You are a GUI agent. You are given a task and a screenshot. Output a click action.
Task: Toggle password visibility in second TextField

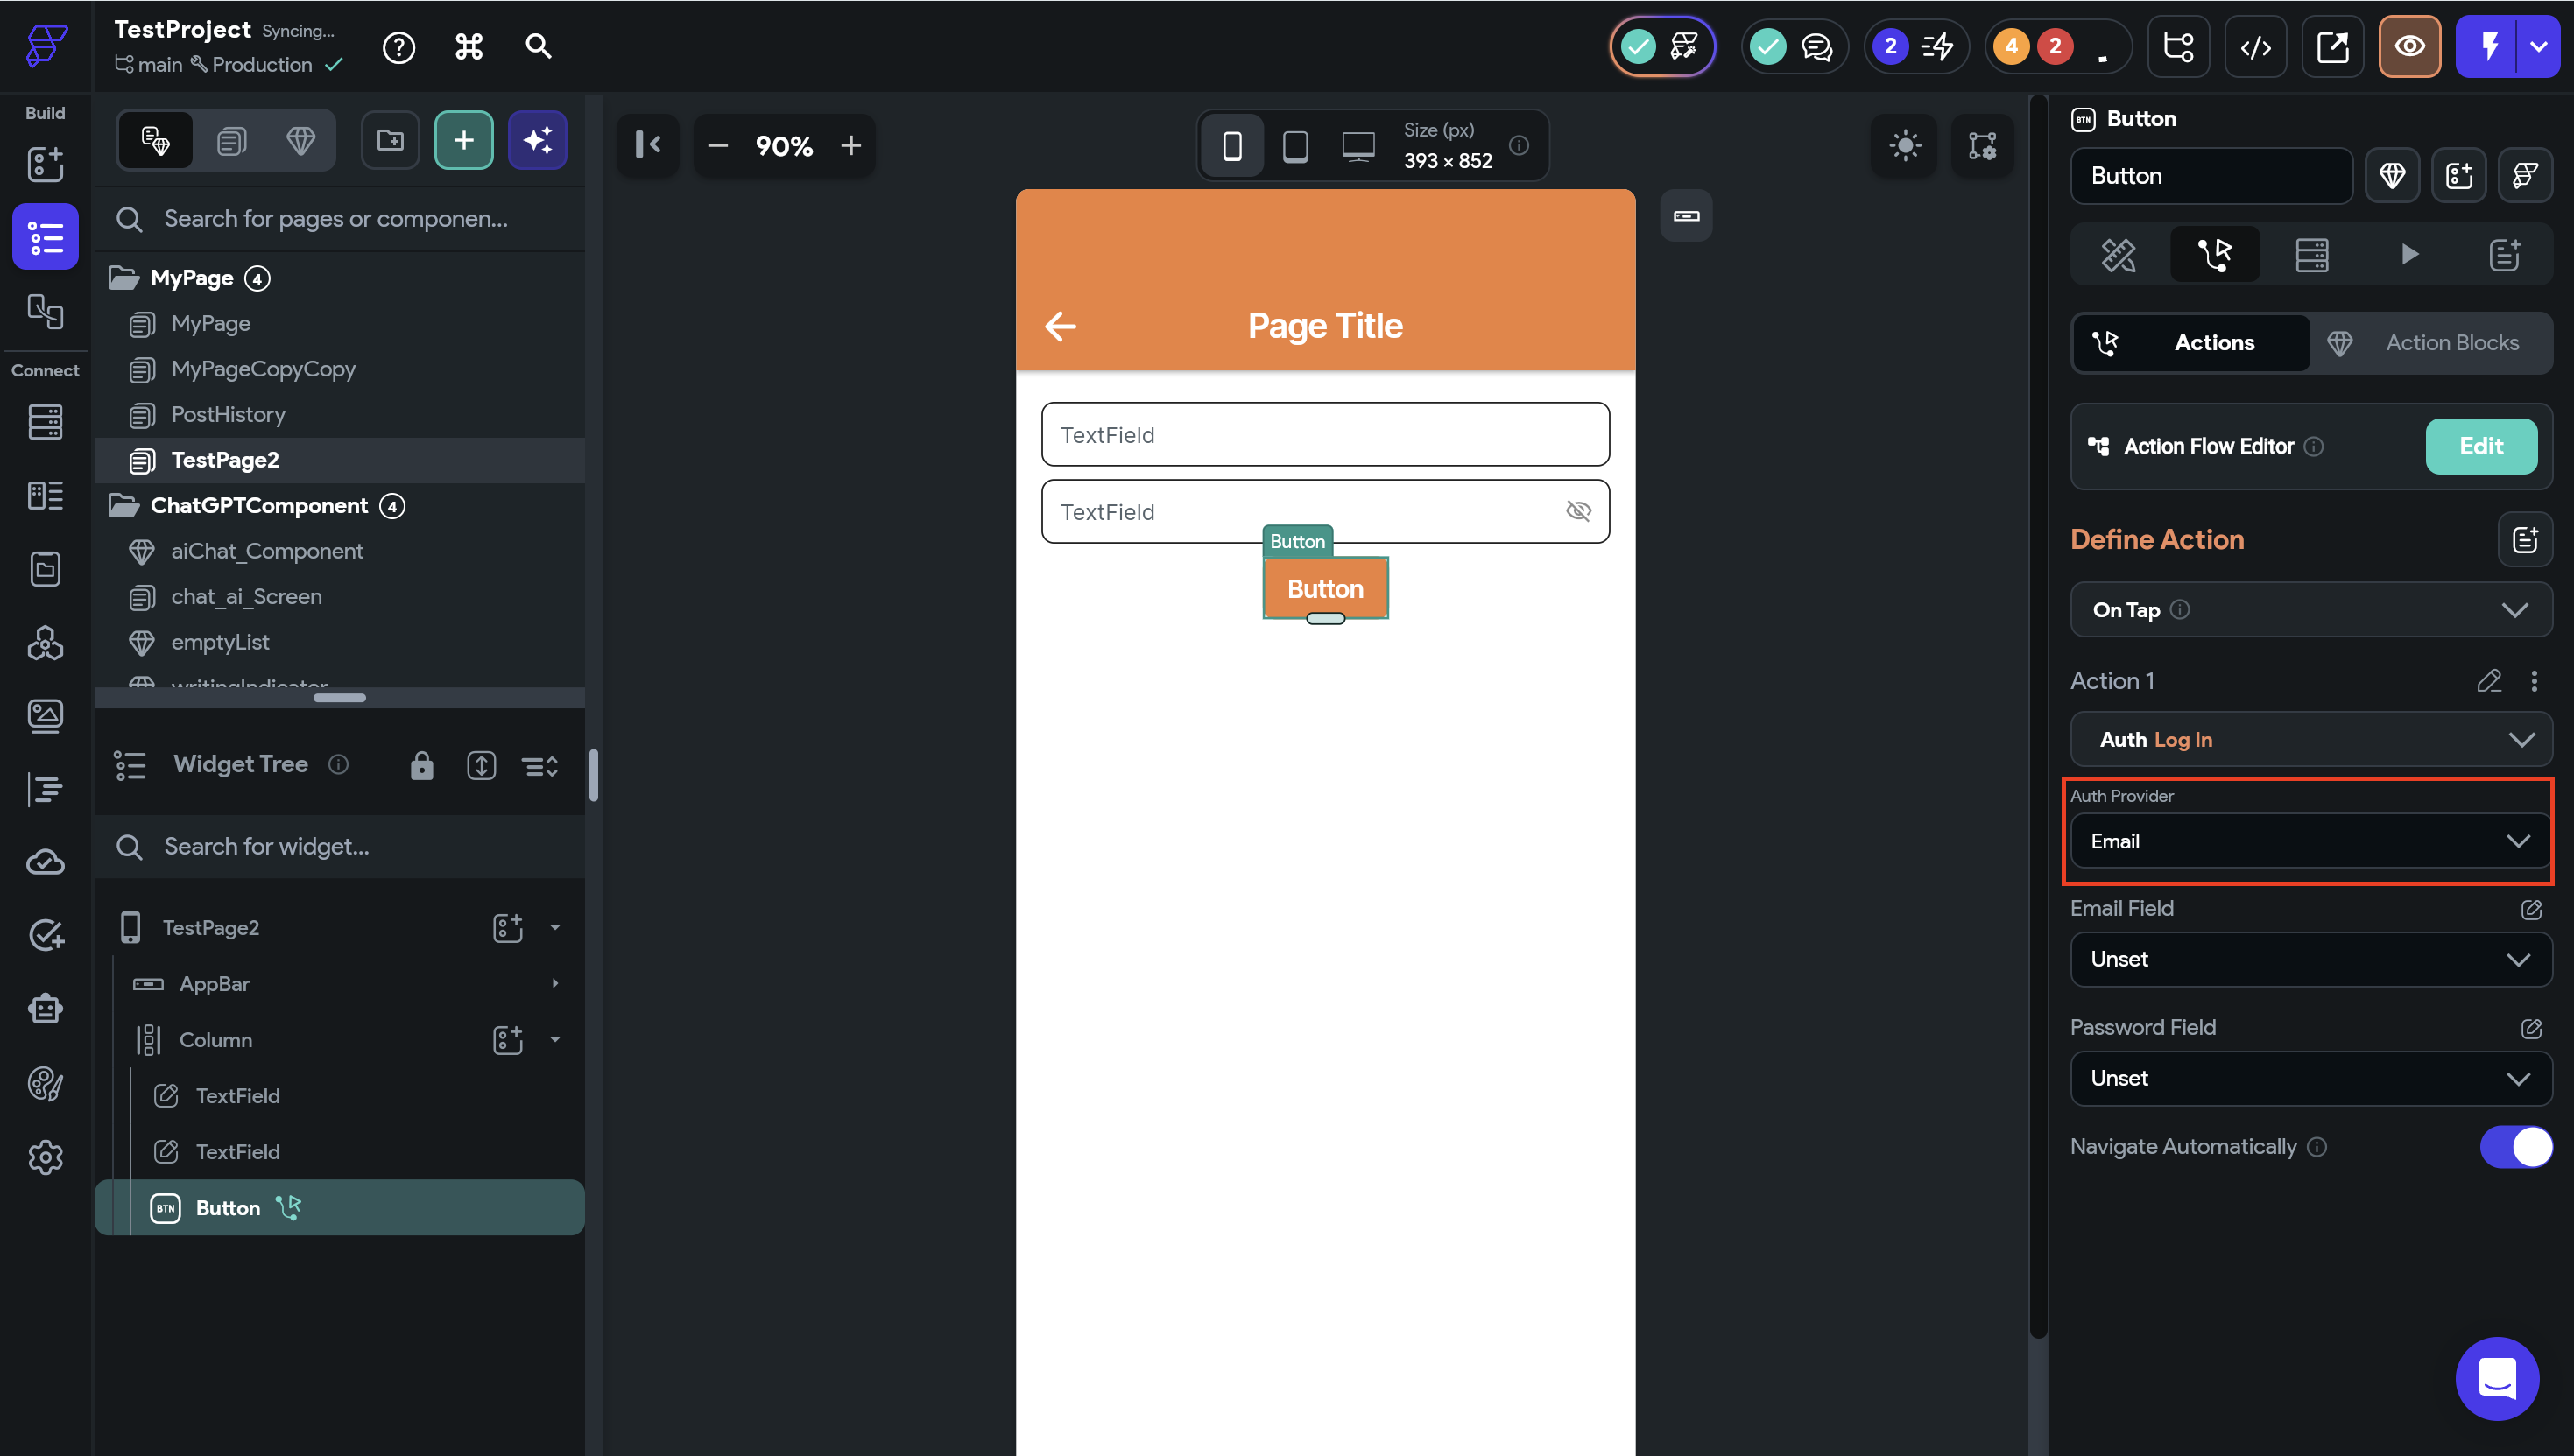click(x=1578, y=511)
